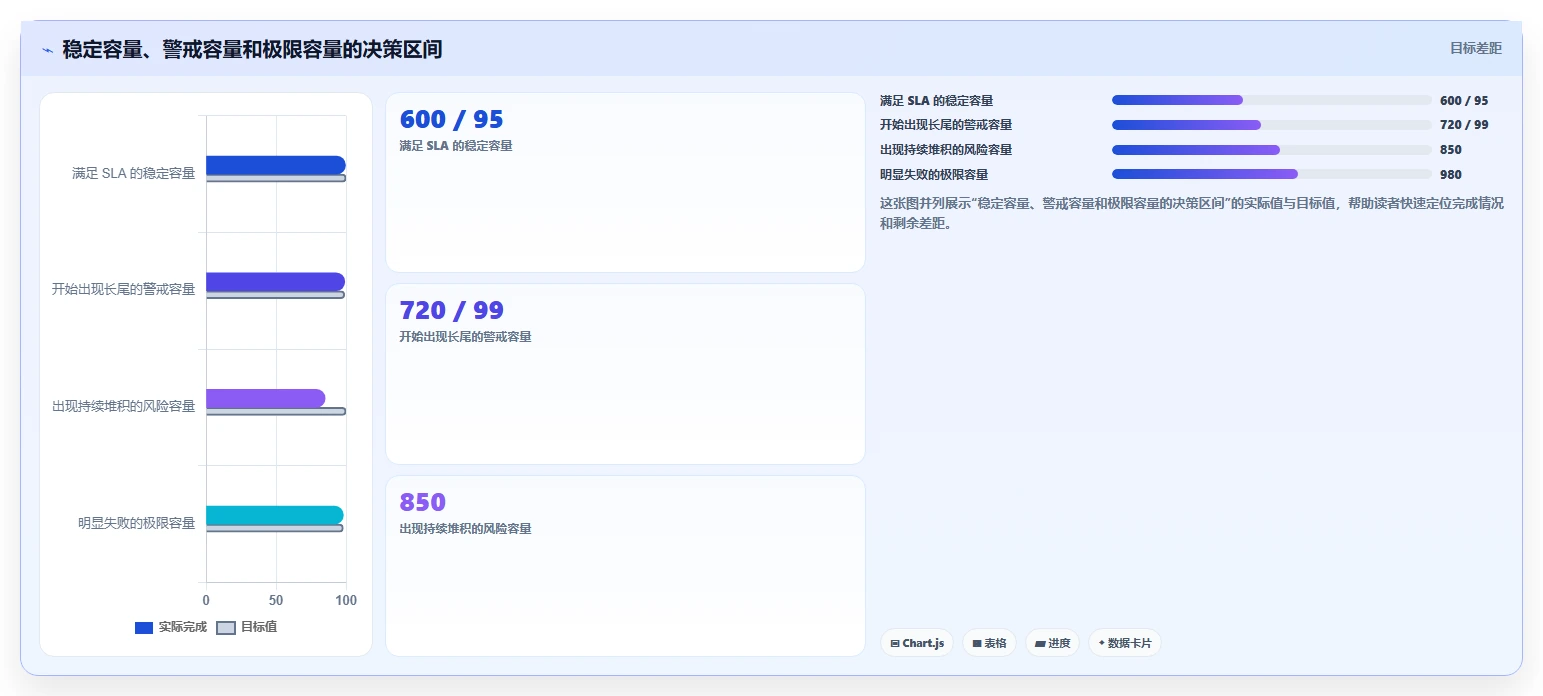Click the large 720 / 99 card value
The width and height of the screenshot is (1543, 696).
coord(451,310)
